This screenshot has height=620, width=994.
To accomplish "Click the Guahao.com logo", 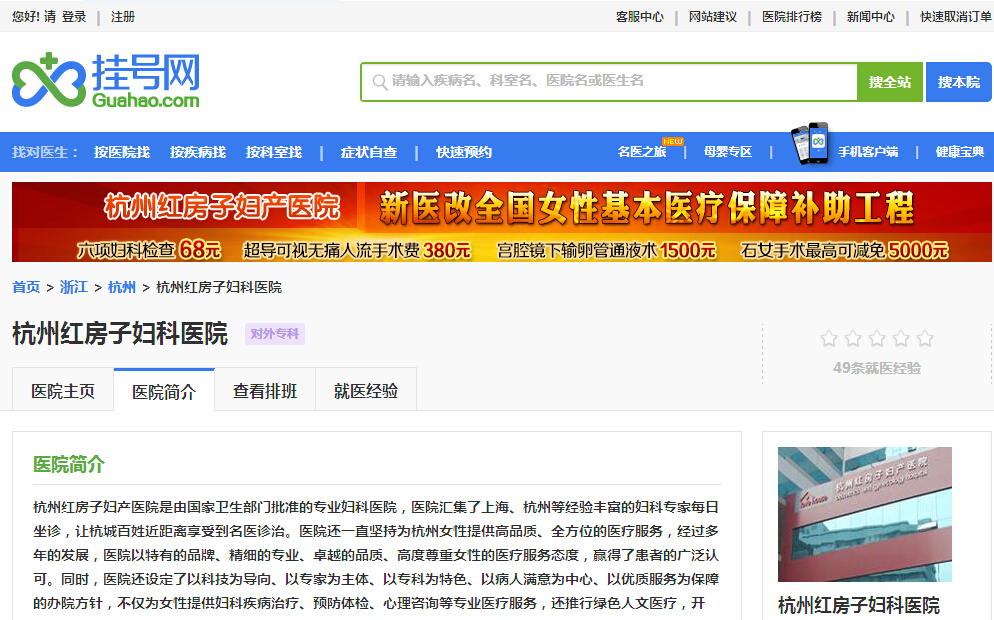I will tap(106, 81).
